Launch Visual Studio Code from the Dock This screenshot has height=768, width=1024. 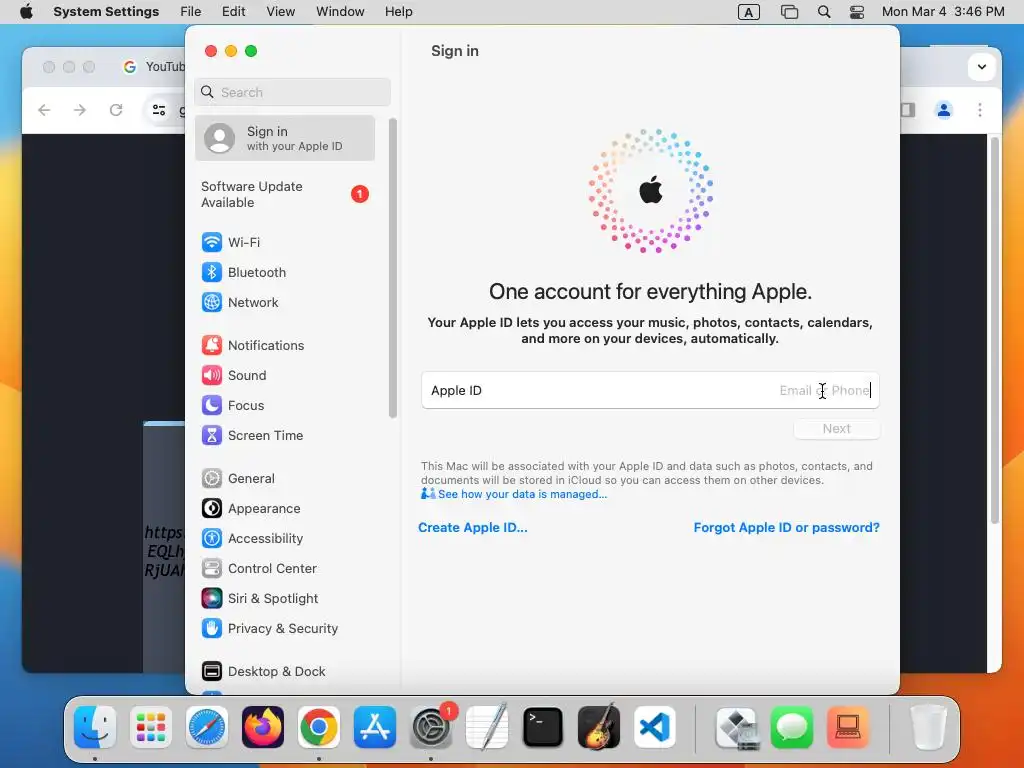pyautogui.click(x=654, y=727)
